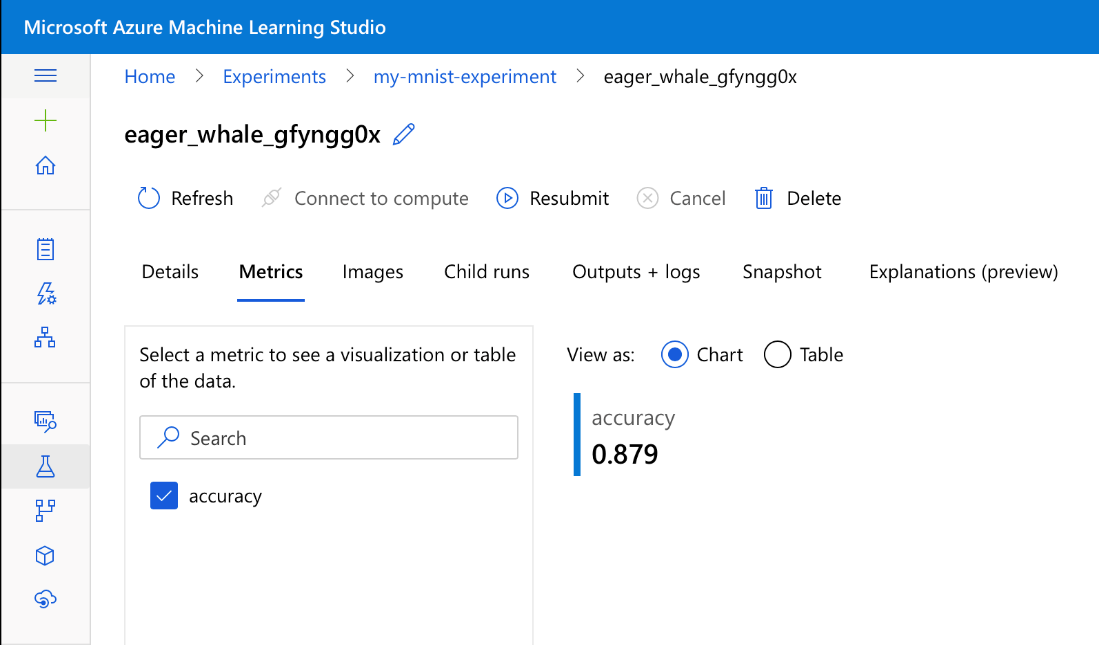Click into the metric Search field
The width and height of the screenshot is (1099, 645).
click(x=329, y=437)
